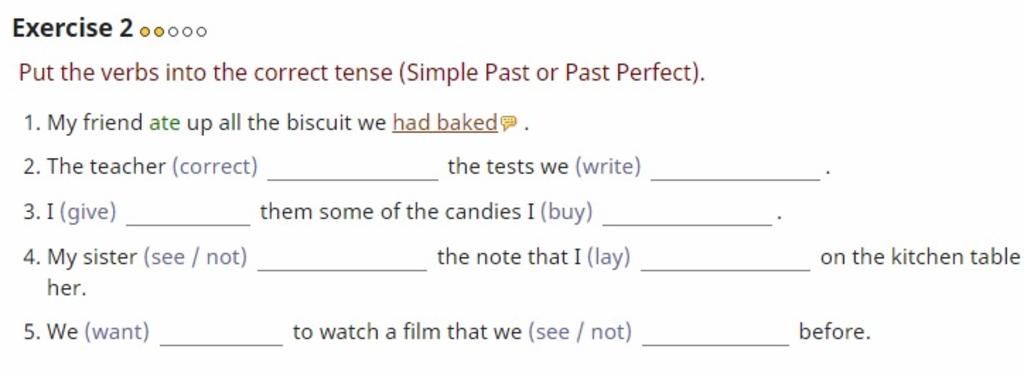
Task: Click the second filled difficulty dot
Action: click(x=158, y=31)
